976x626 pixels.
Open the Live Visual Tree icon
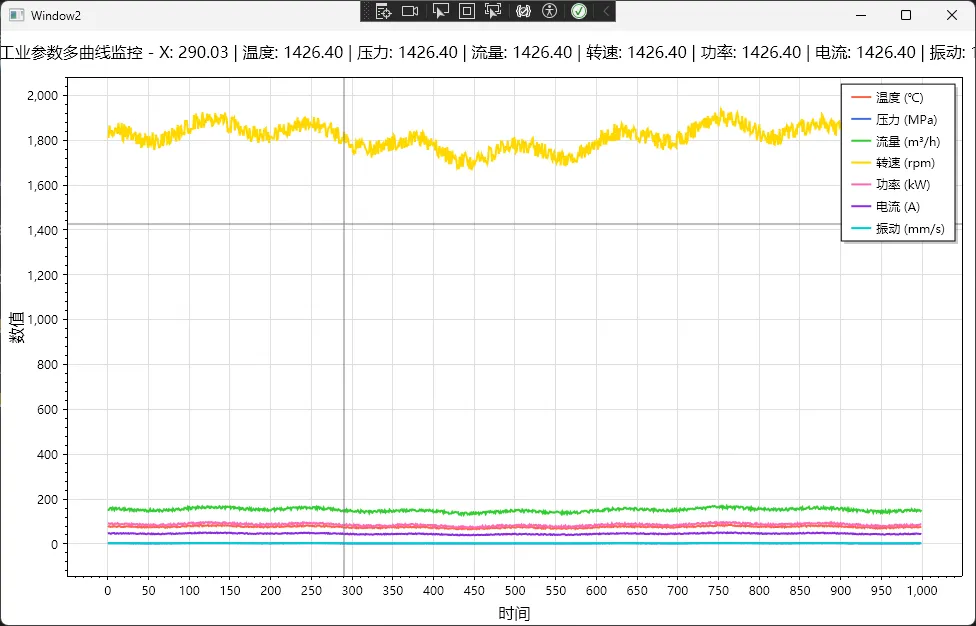[382, 11]
